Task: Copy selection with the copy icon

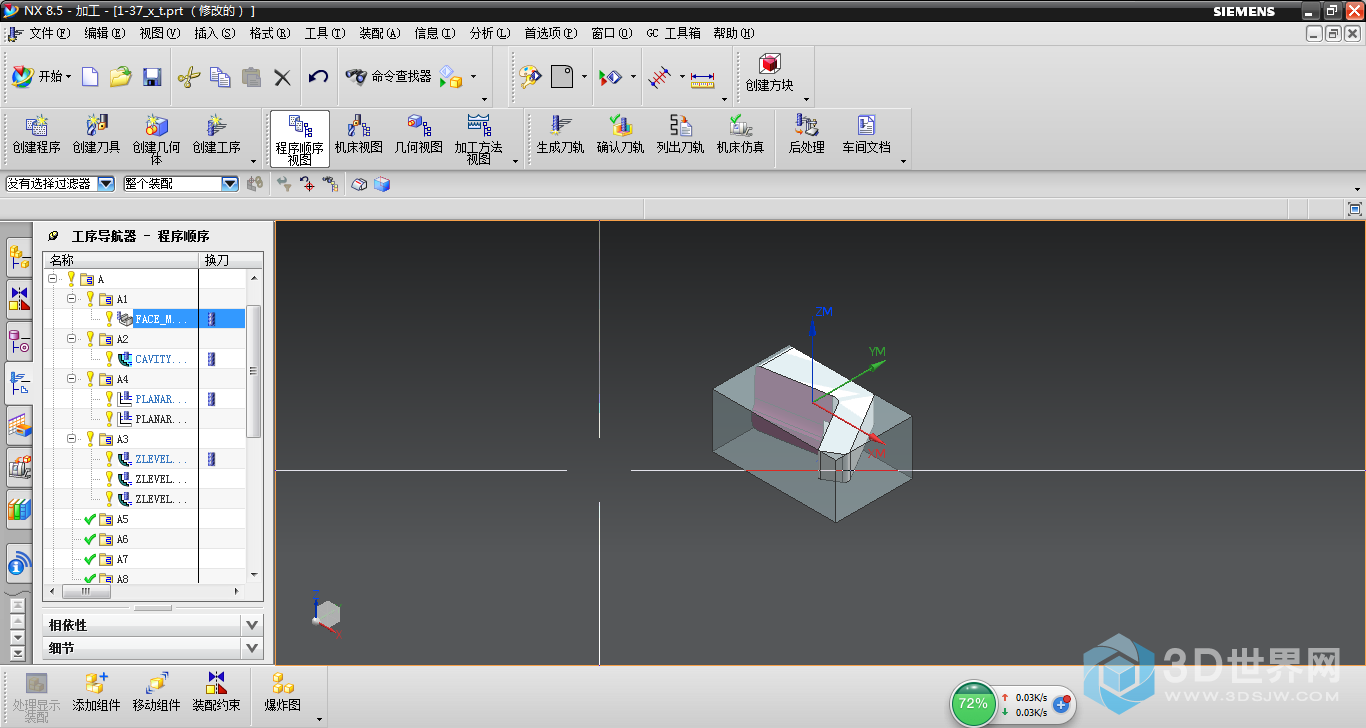Action: pos(220,76)
